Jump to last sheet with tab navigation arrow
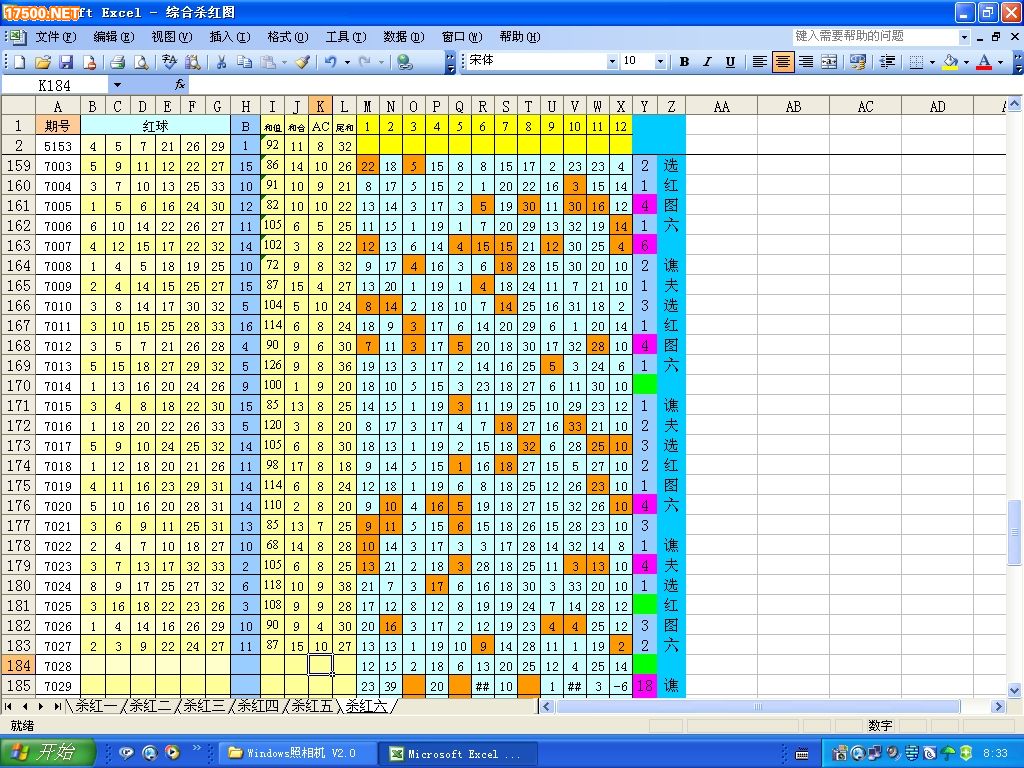Image resolution: width=1024 pixels, height=768 pixels. (x=57, y=706)
